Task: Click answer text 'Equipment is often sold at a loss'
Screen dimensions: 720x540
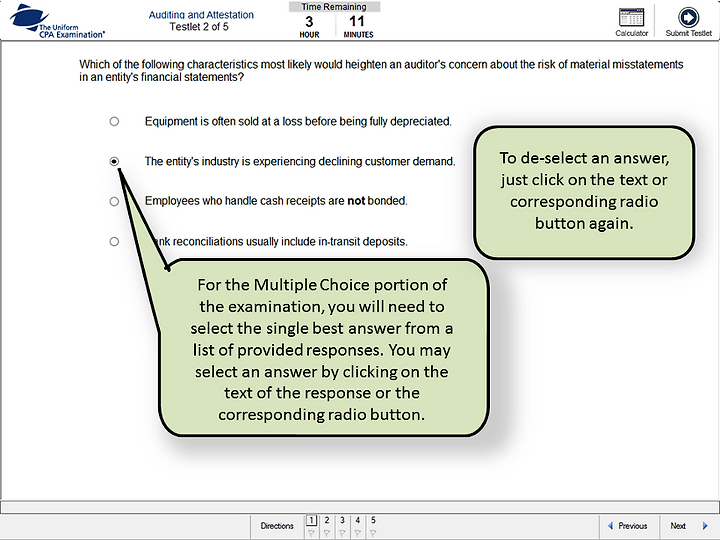Action: (298, 121)
